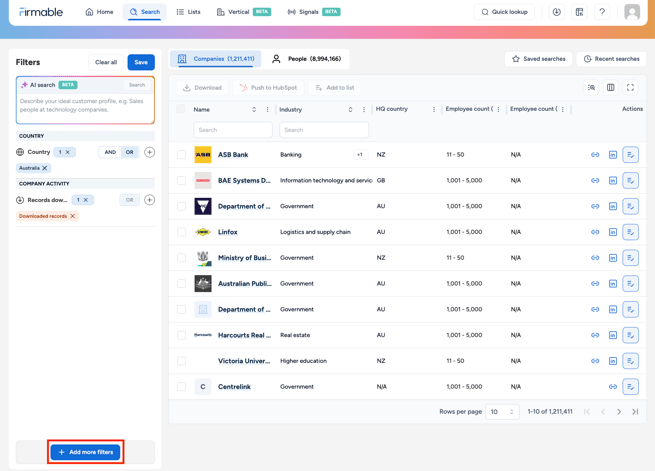Open the user profile avatar
The width and height of the screenshot is (655, 471).
coord(632,12)
